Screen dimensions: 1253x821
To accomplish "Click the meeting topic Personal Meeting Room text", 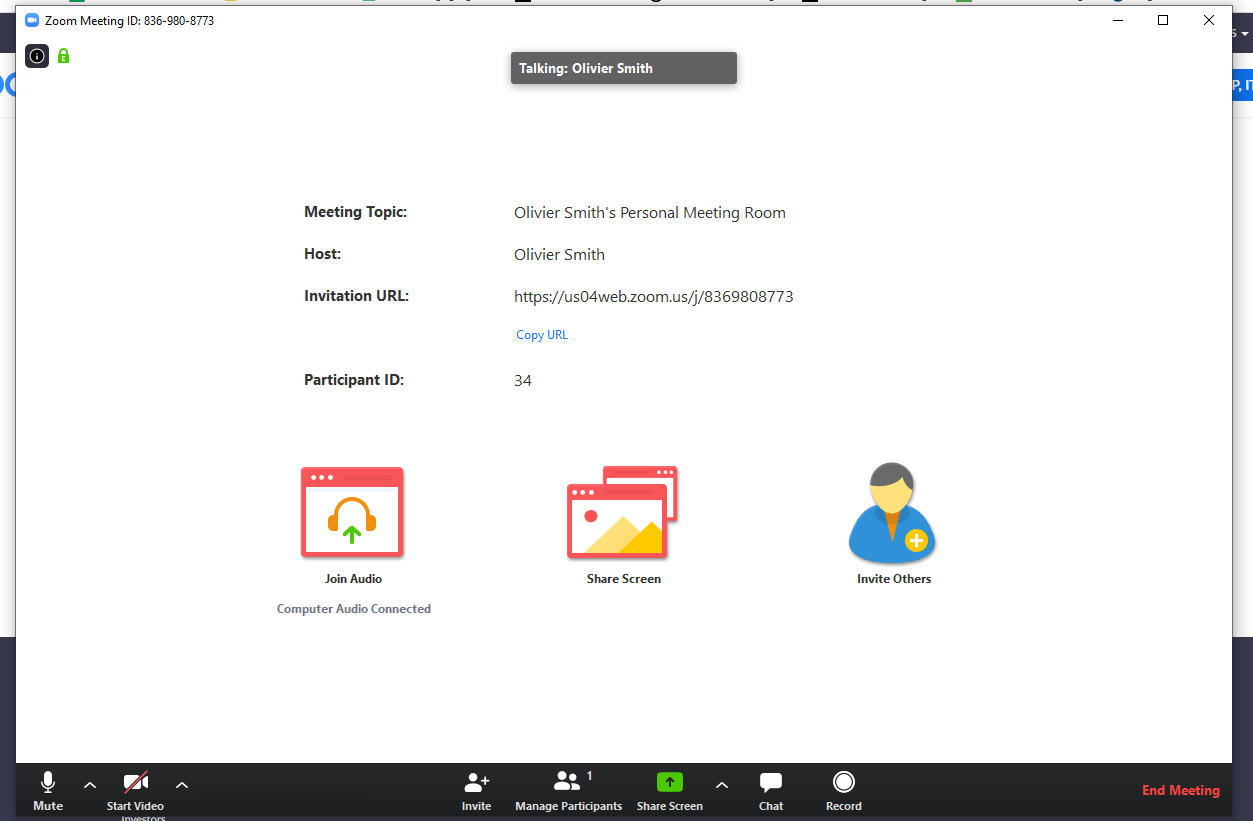I will point(650,213).
